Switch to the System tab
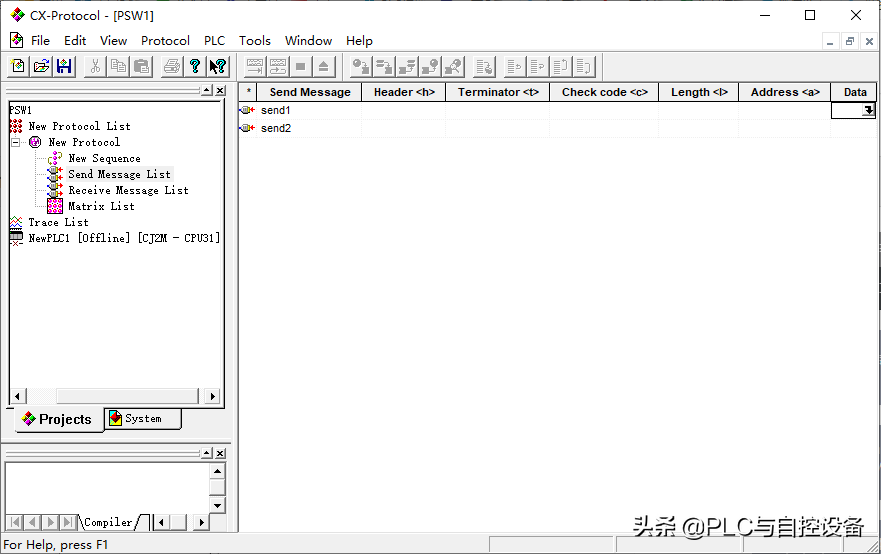The width and height of the screenshot is (881, 554). (x=143, y=419)
